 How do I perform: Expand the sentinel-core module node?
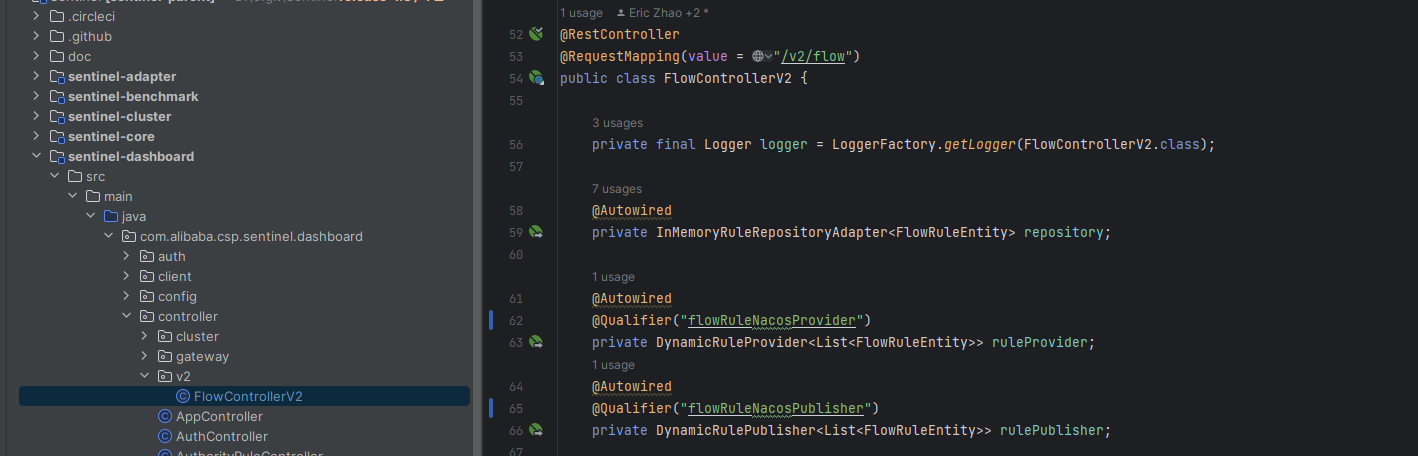coord(37,136)
